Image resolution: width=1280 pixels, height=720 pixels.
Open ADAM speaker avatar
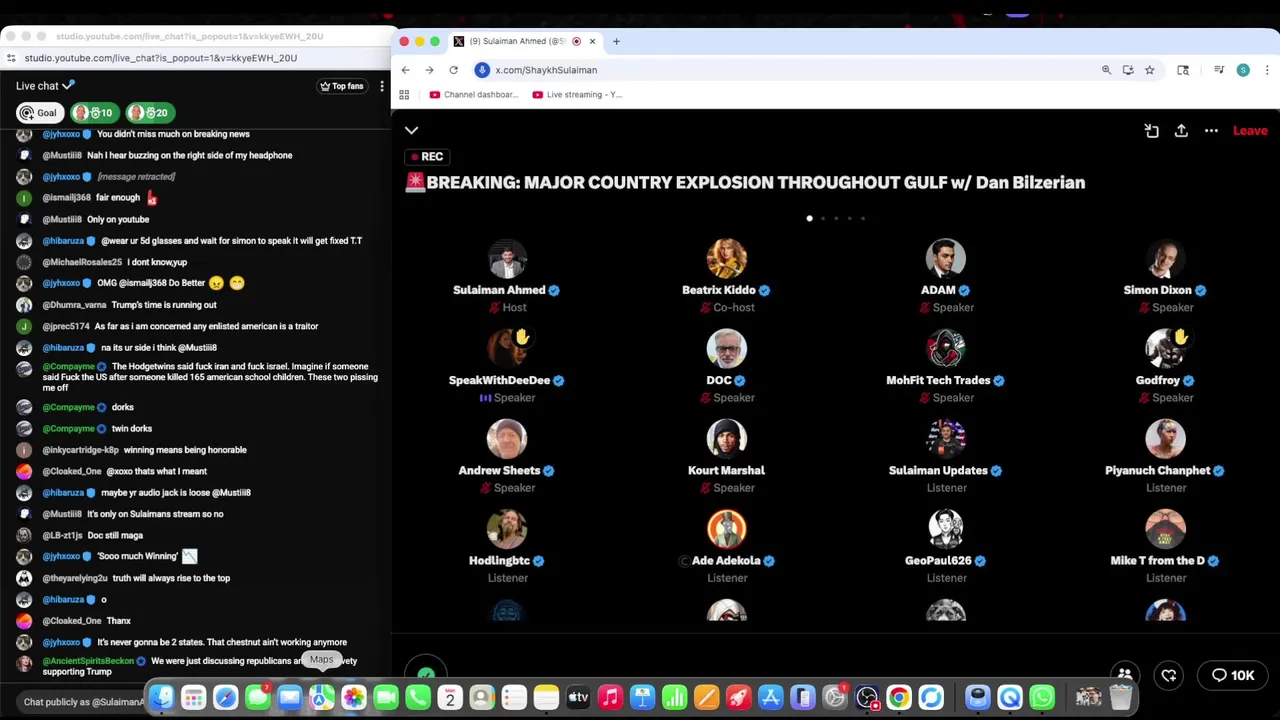coord(946,258)
